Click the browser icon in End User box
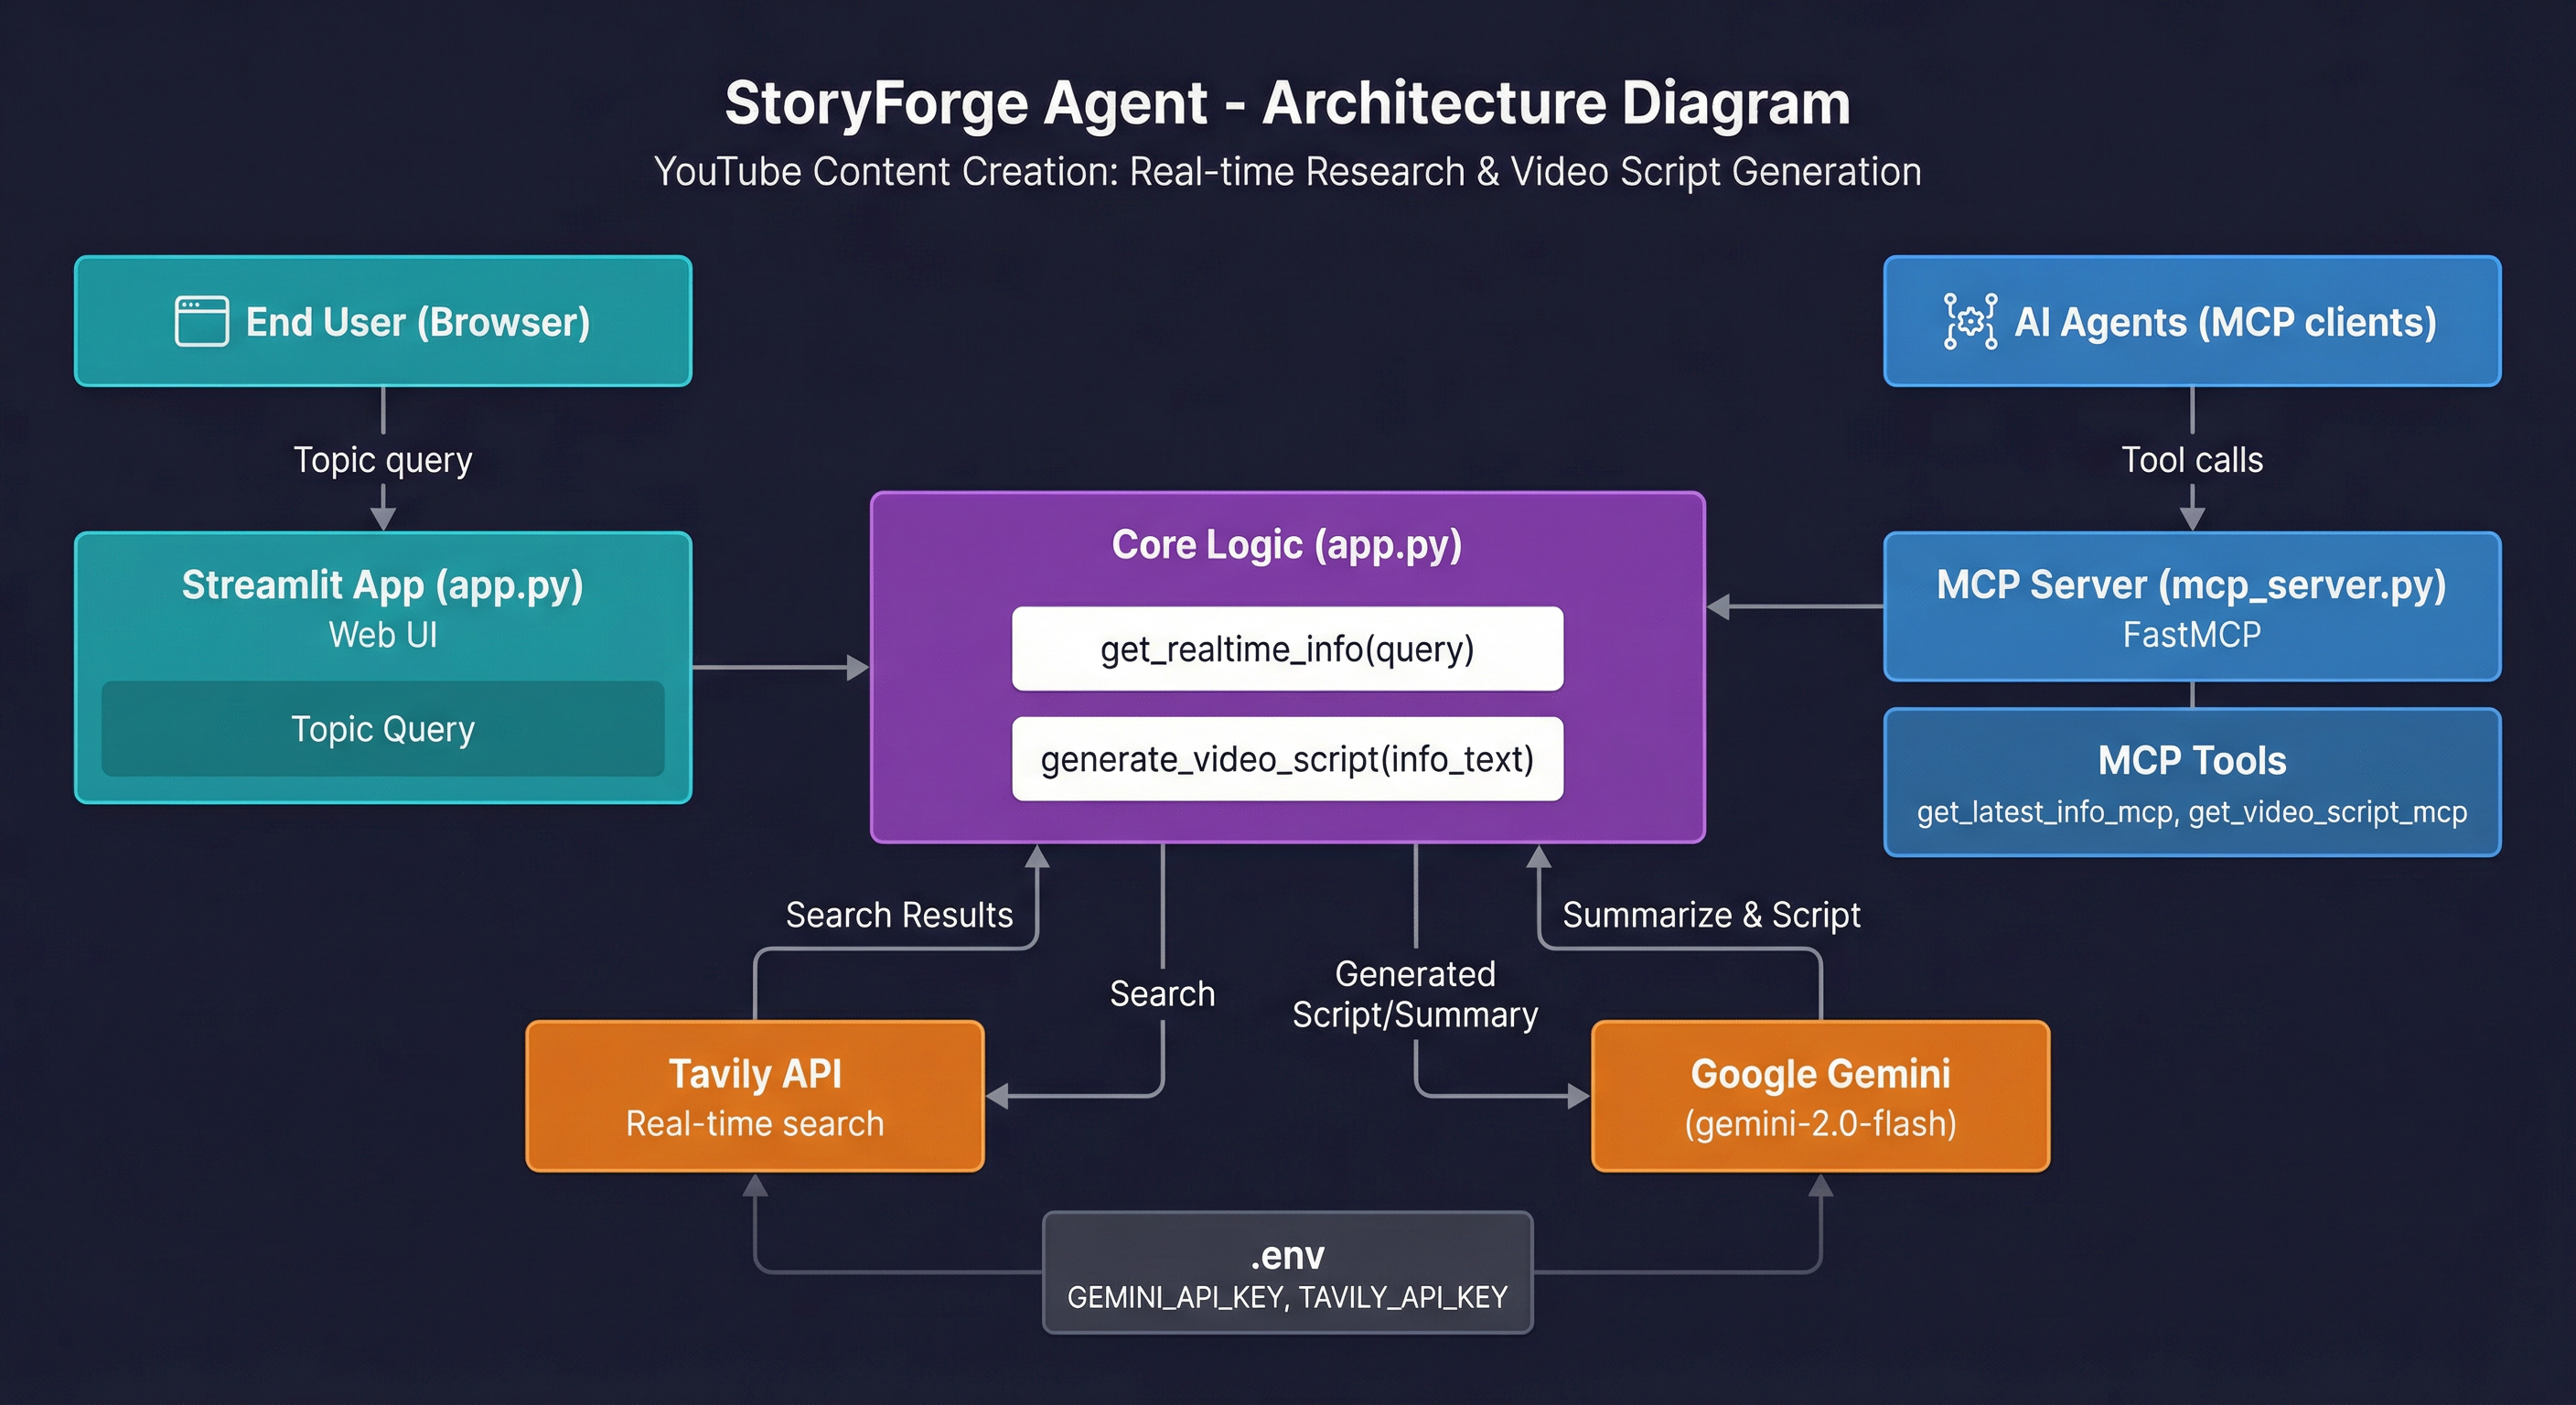 (x=199, y=321)
